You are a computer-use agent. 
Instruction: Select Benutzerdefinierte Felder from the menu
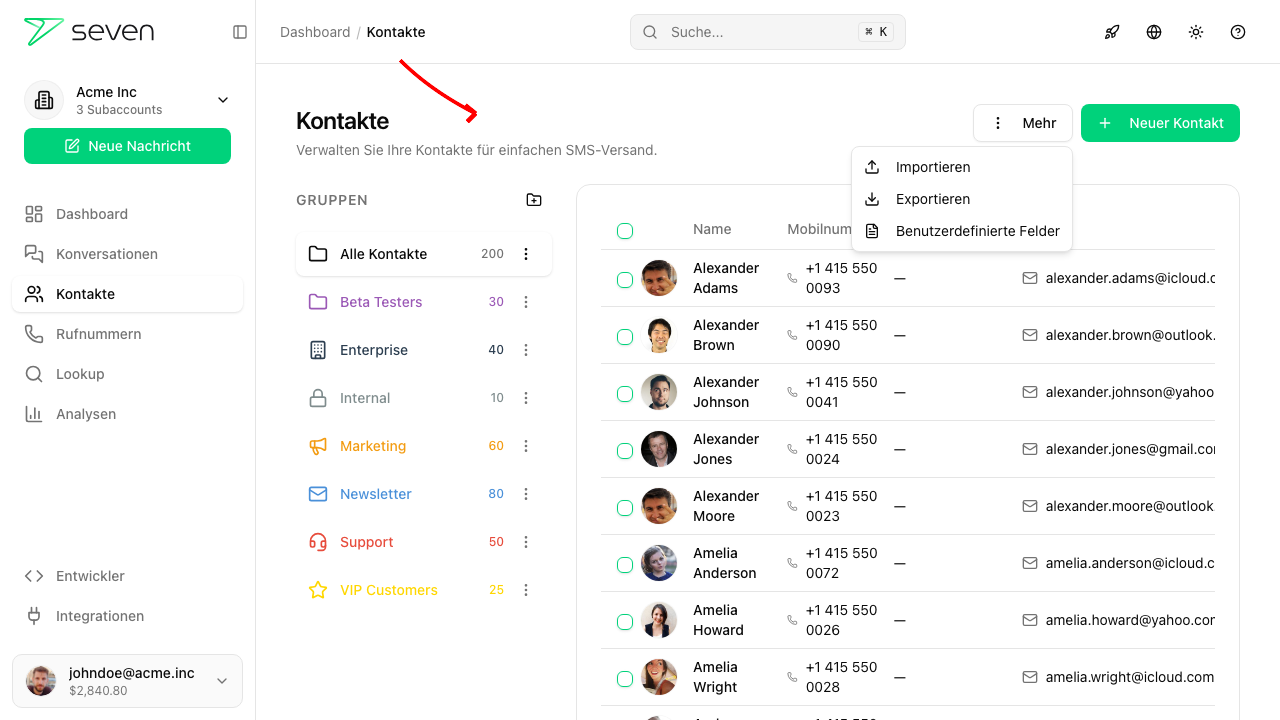(978, 231)
